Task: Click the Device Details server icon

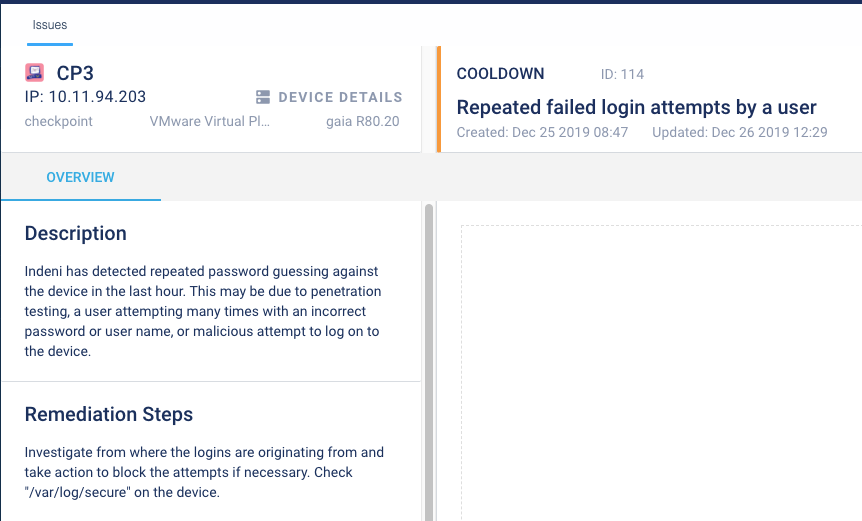Action: pyautogui.click(x=264, y=97)
